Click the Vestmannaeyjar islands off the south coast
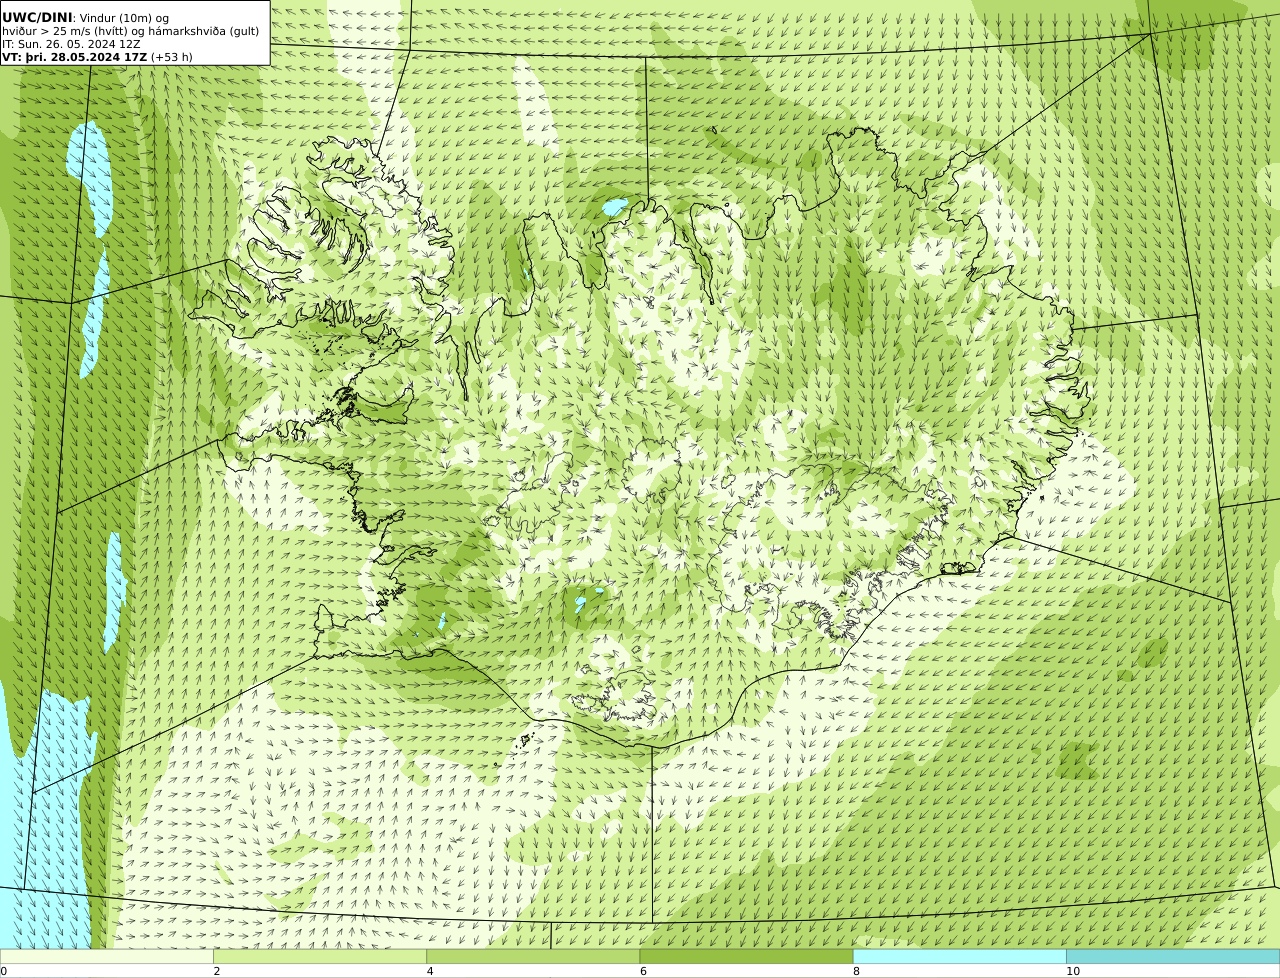1280x978 pixels. pos(525,741)
